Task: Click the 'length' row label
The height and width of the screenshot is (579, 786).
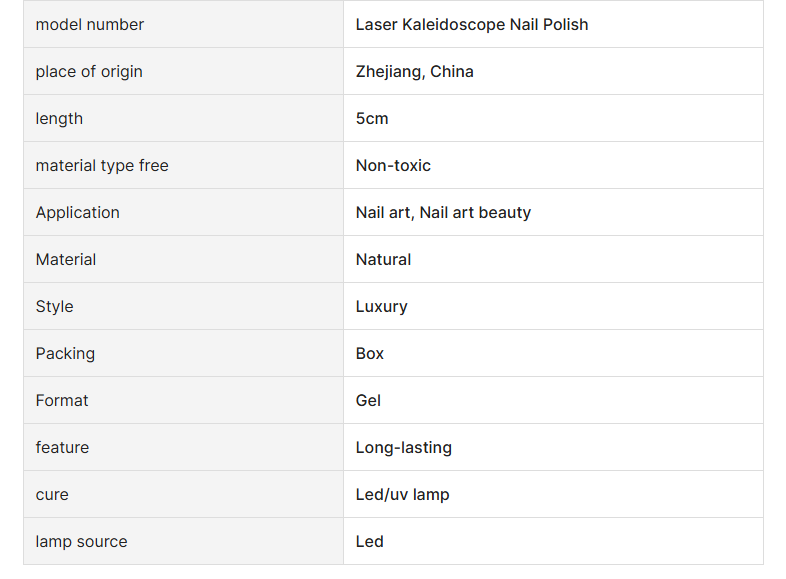Action: tap(59, 119)
